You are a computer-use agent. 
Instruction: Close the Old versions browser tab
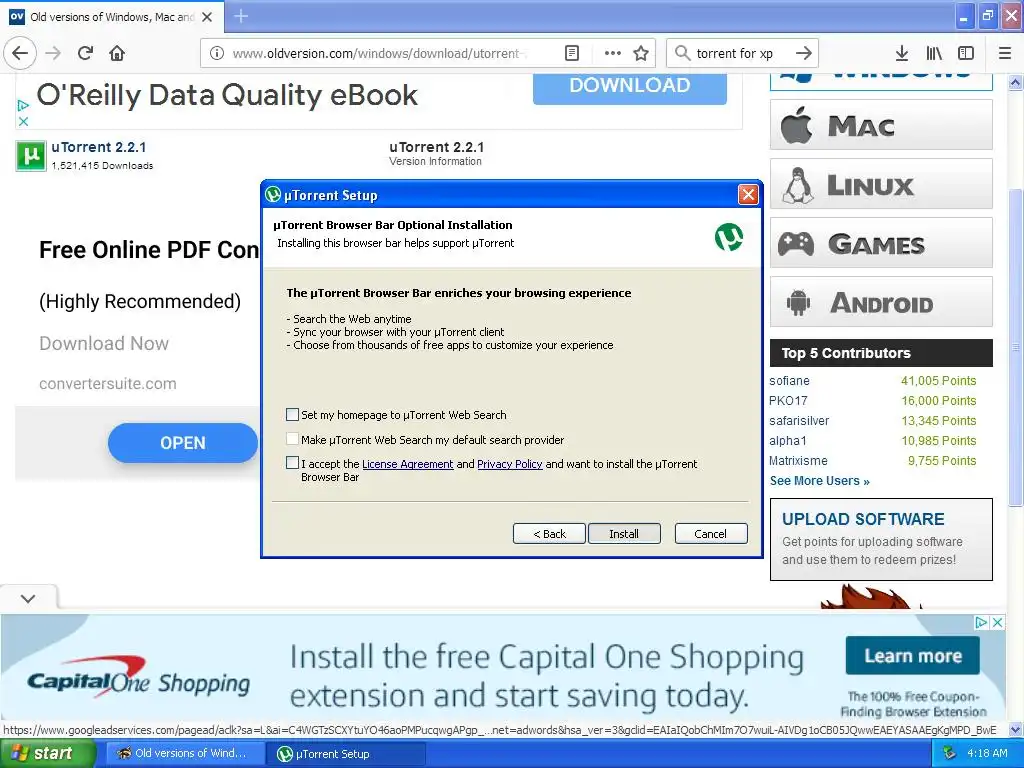[x=207, y=17]
